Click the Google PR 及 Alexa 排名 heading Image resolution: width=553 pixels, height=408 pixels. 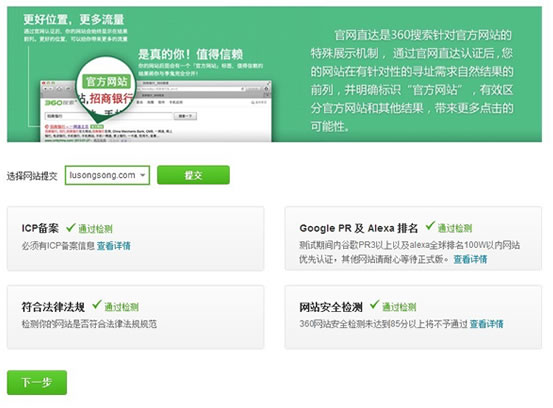point(359,228)
